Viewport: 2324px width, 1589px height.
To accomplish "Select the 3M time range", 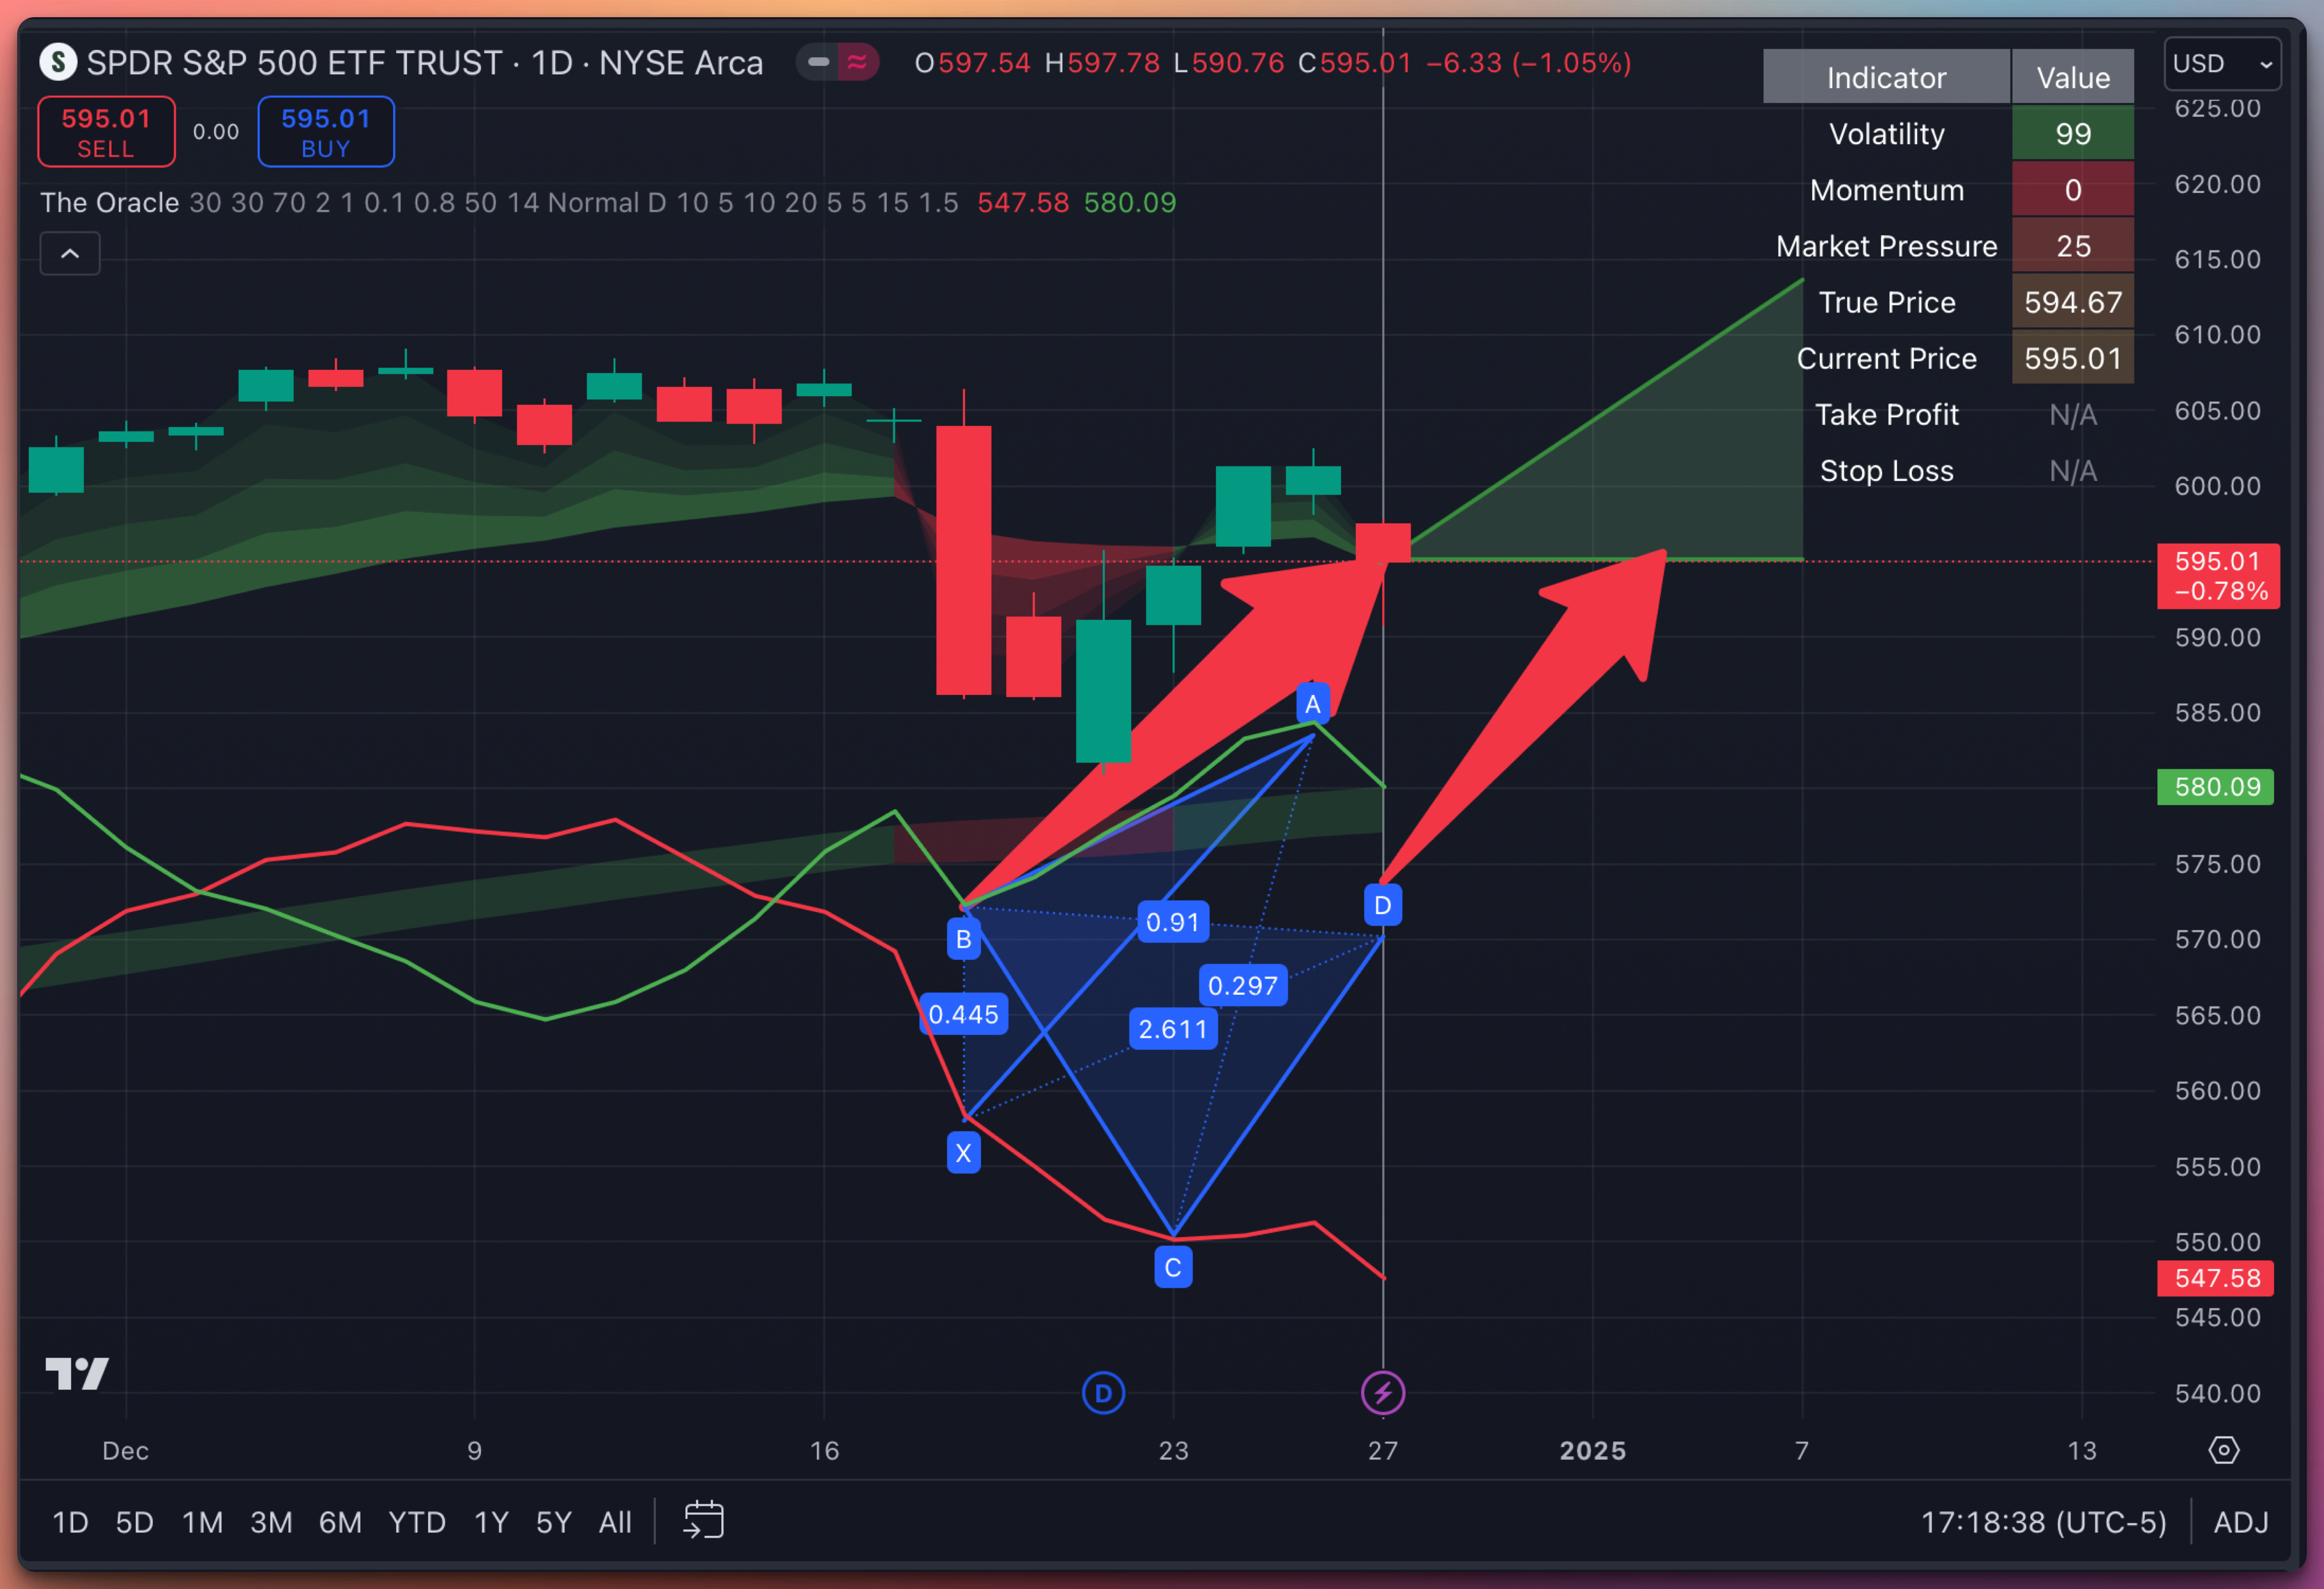I will click(x=271, y=1522).
